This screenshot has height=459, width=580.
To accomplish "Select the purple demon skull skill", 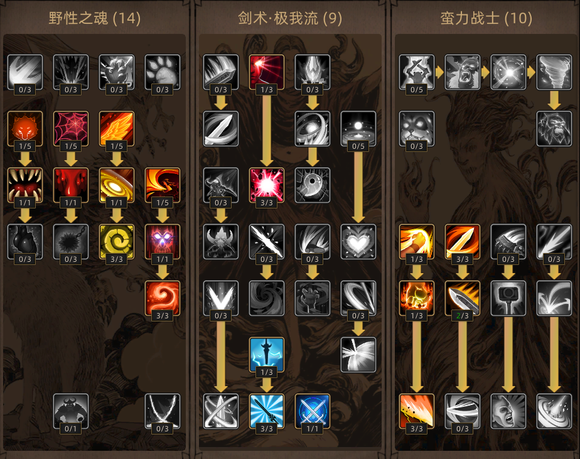I will (162, 242).
